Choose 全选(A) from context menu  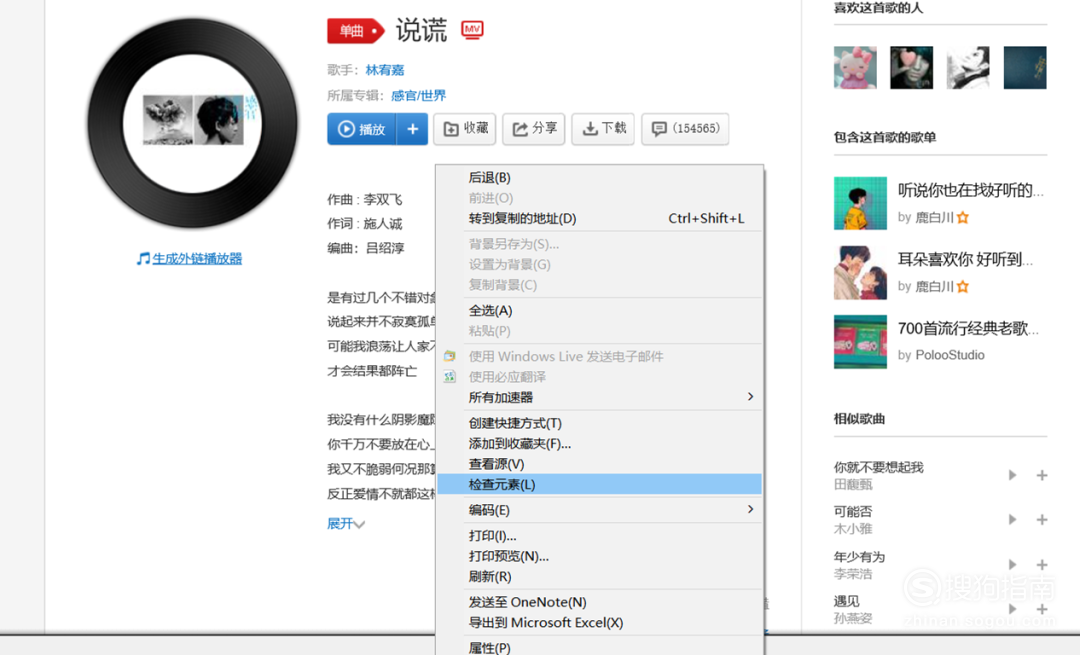pyautogui.click(x=599, y=311)
